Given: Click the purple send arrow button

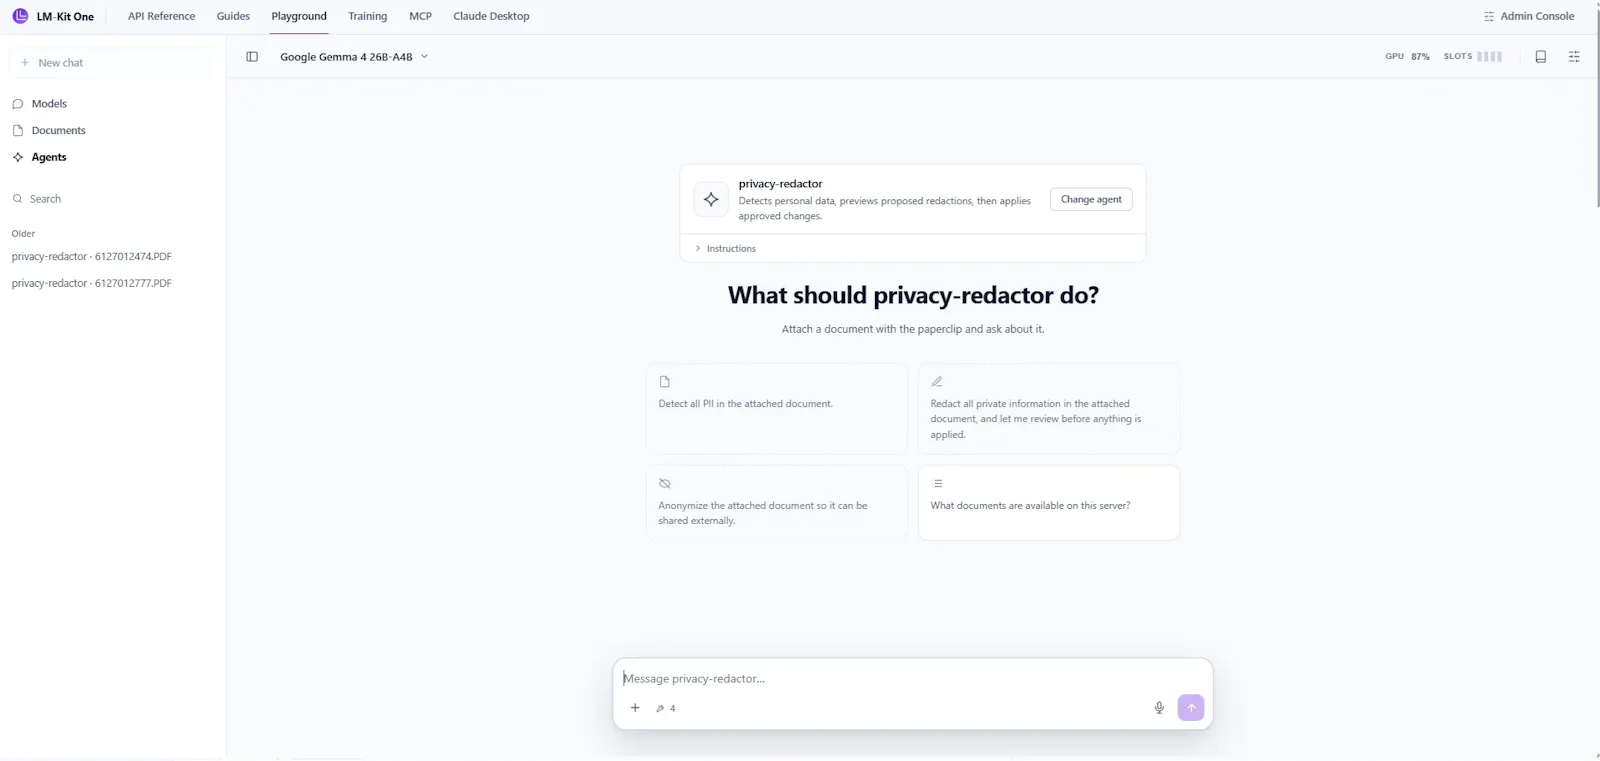Looking at the screenshot, I should [1191, 708].
